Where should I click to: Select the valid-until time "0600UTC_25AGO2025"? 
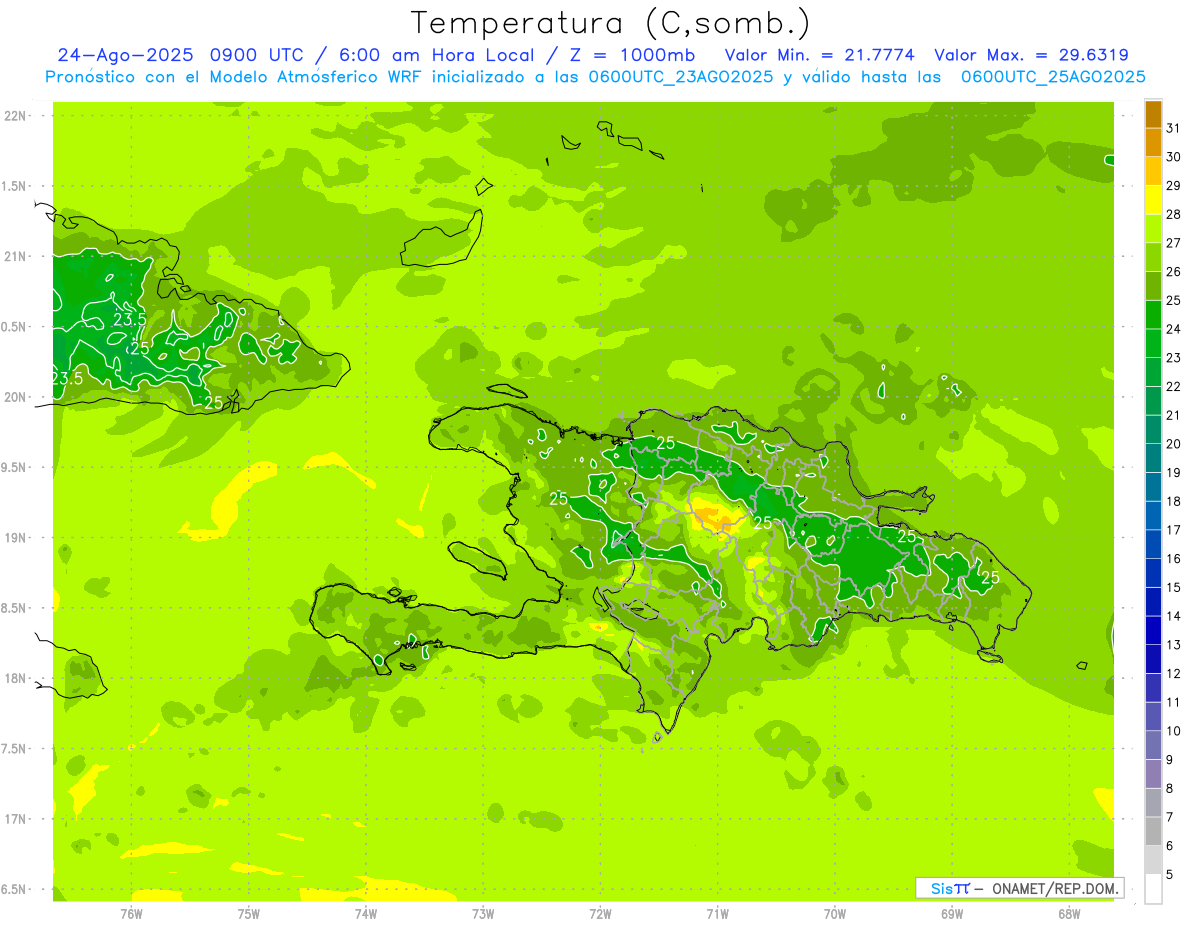1053,77
